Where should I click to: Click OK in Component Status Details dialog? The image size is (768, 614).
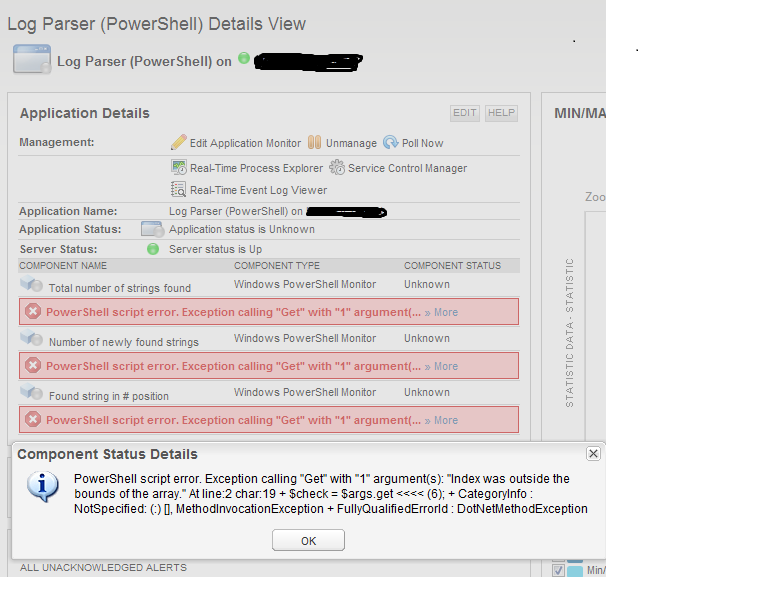[308, 541]
